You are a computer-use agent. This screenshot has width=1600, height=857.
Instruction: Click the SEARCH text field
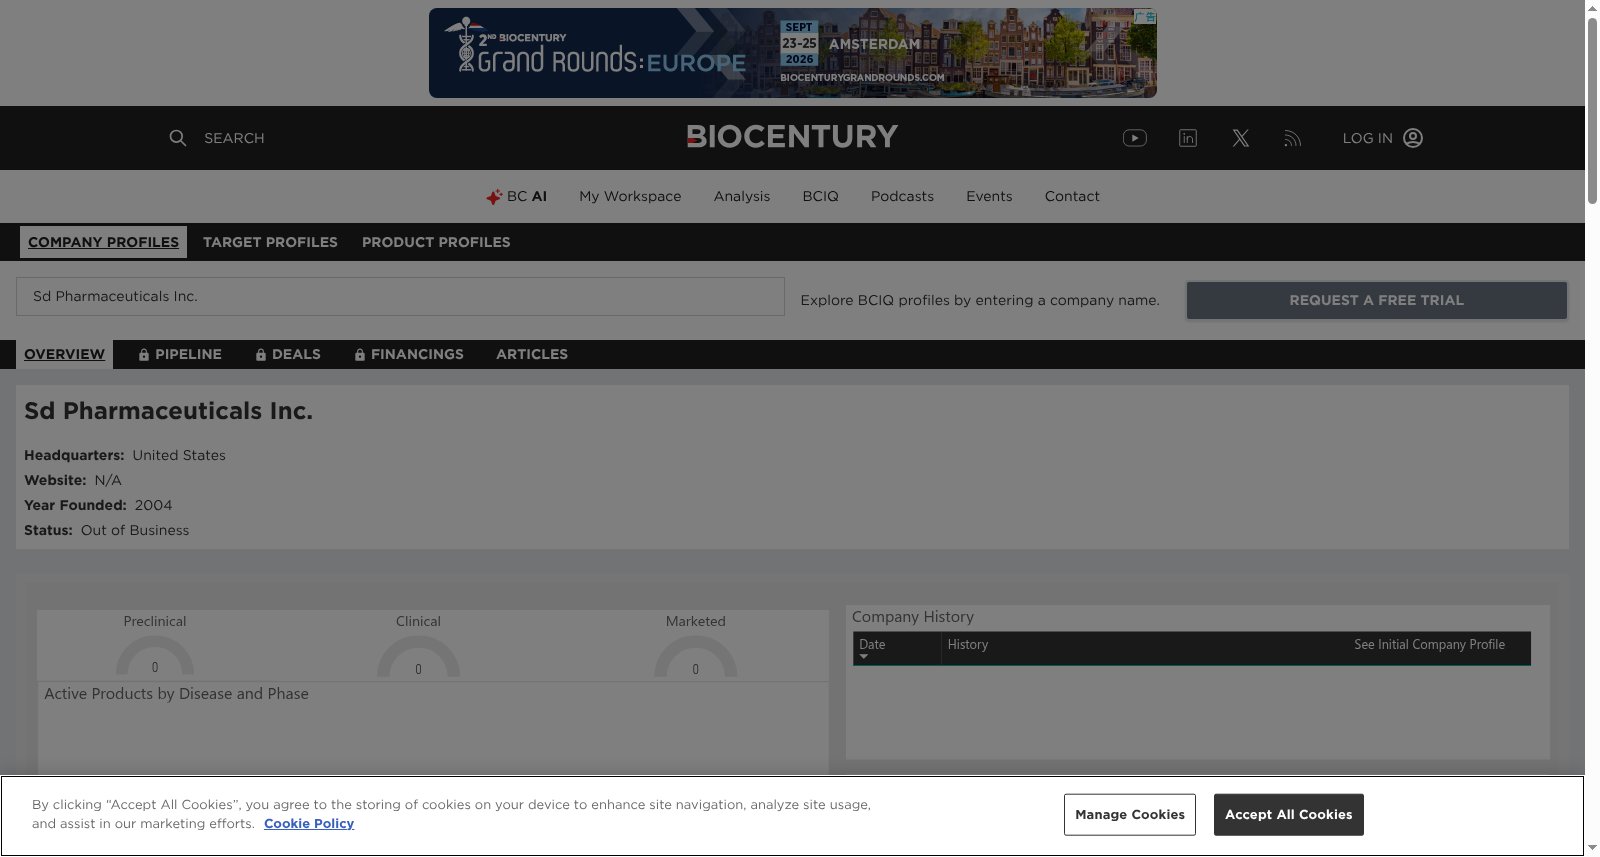(x=234, y=138)
